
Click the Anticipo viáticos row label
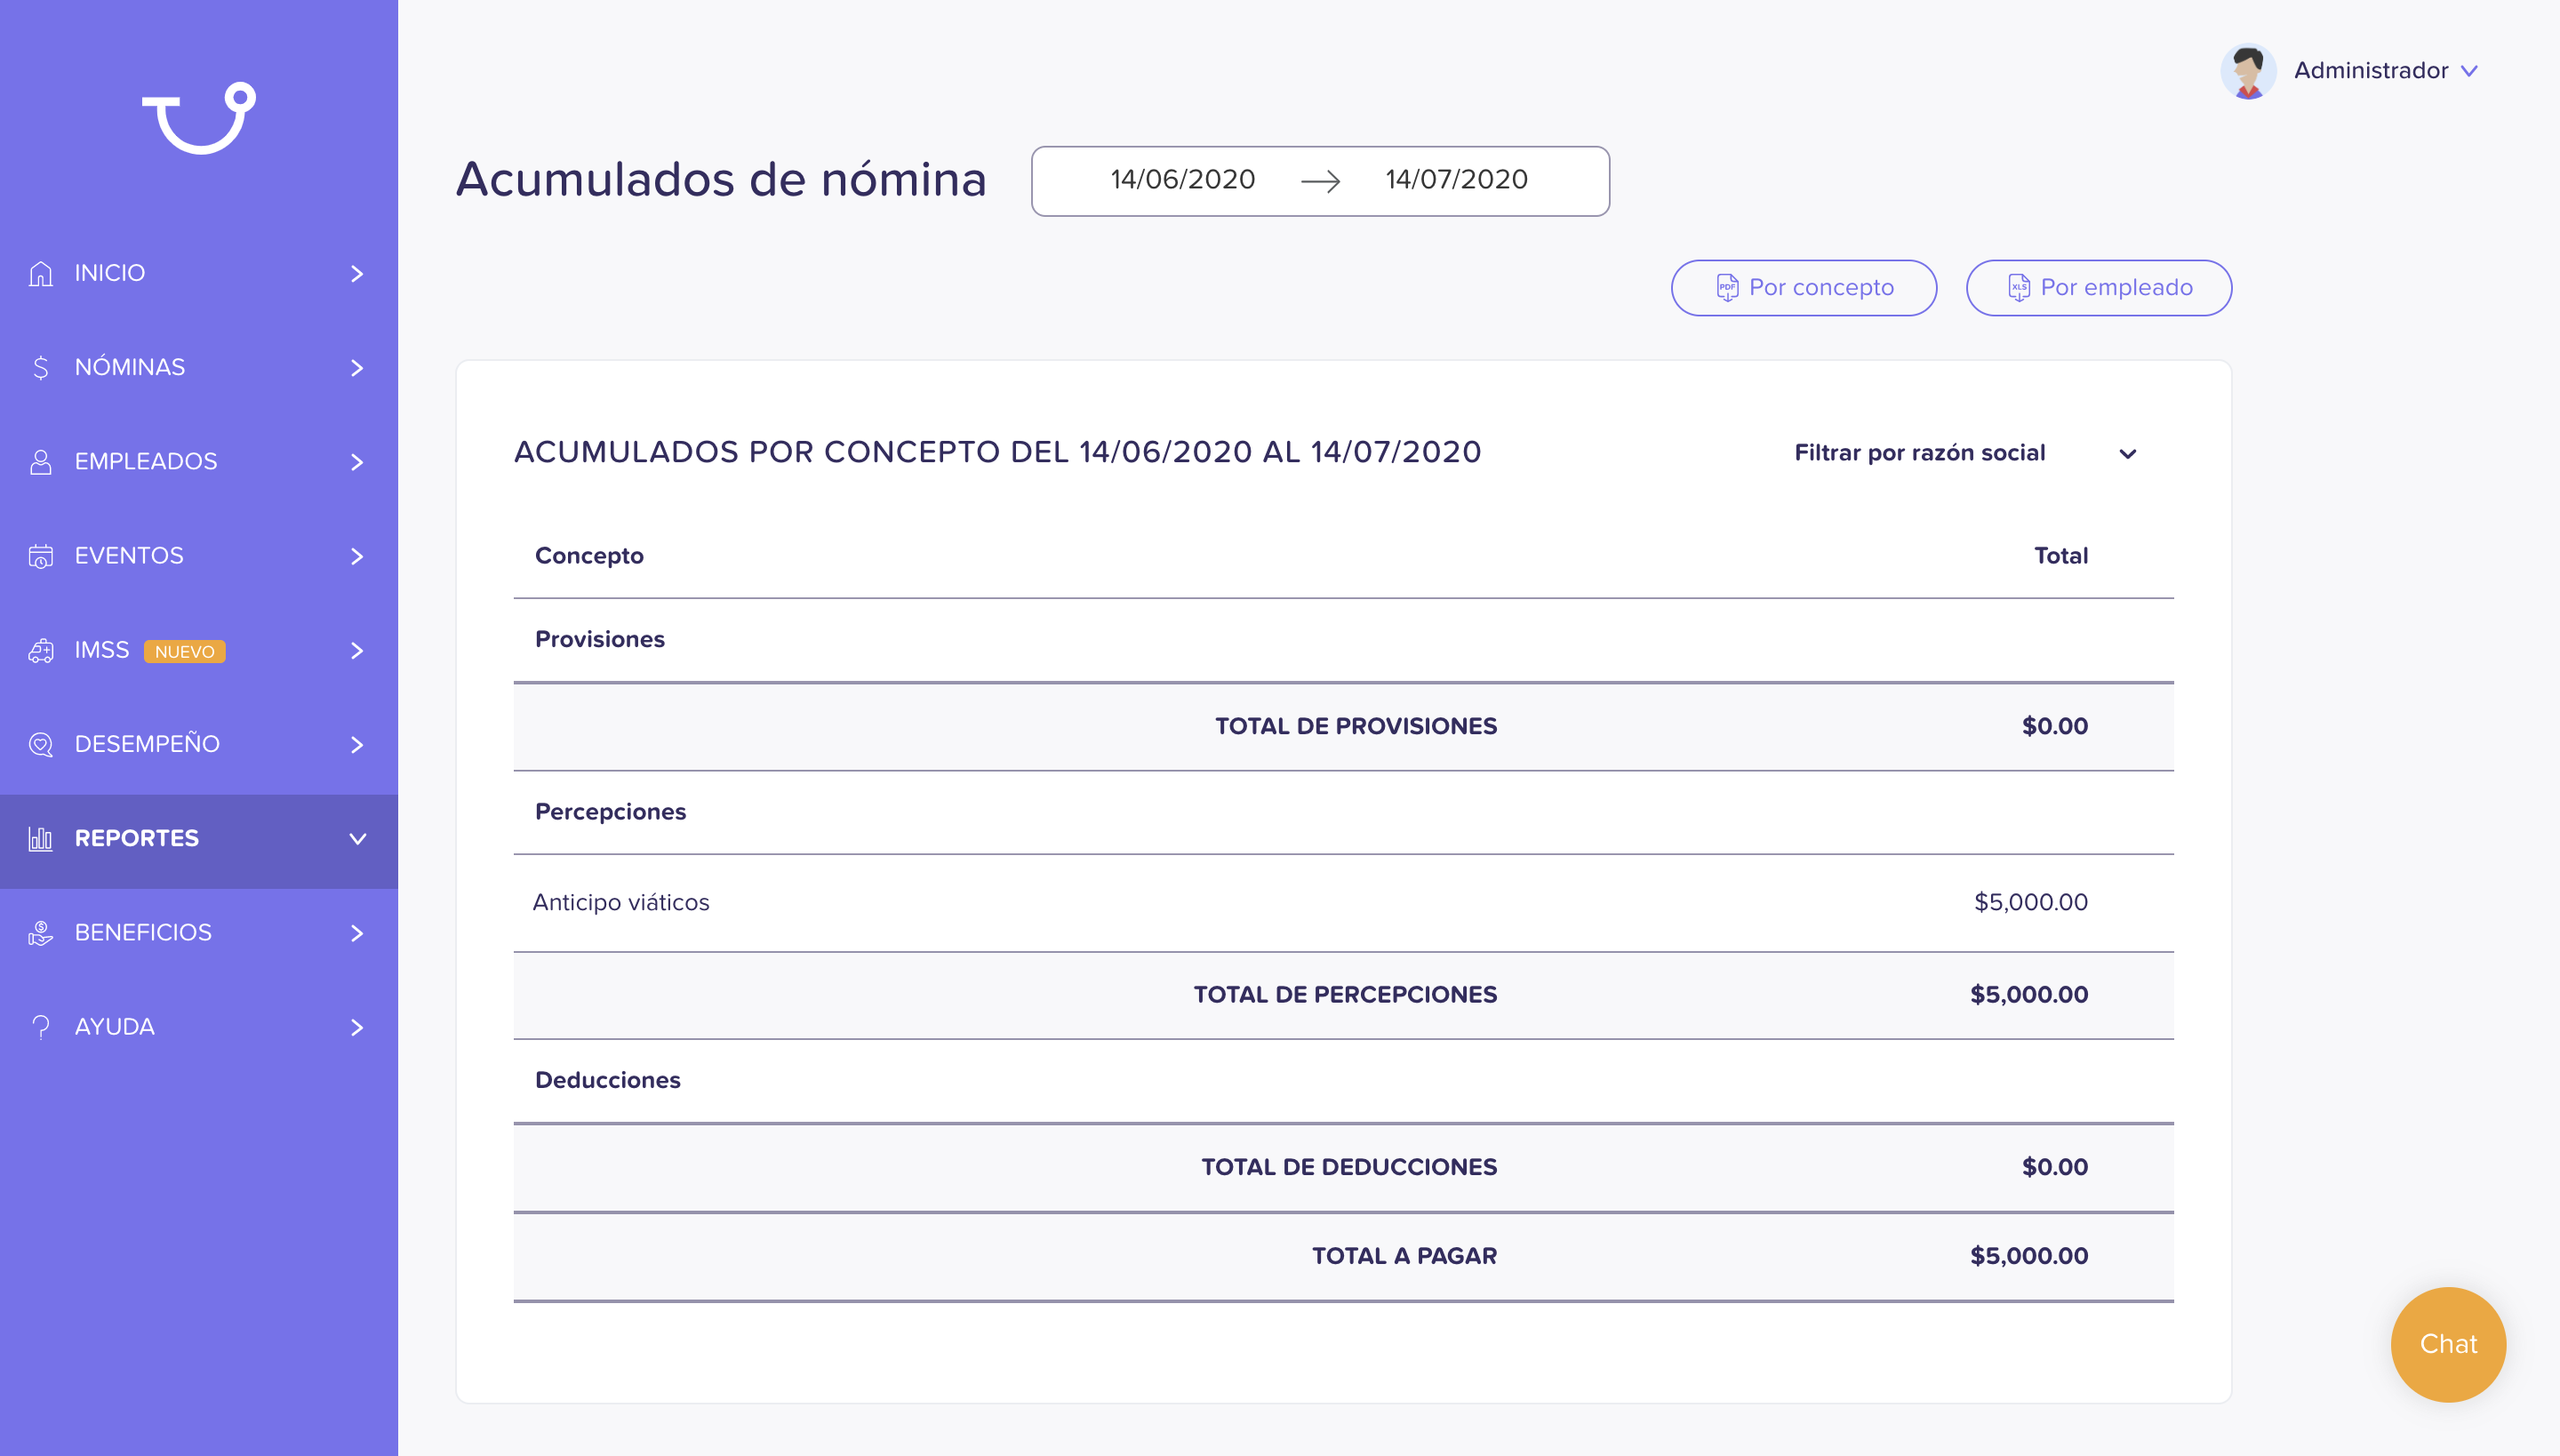coord(621,902)
